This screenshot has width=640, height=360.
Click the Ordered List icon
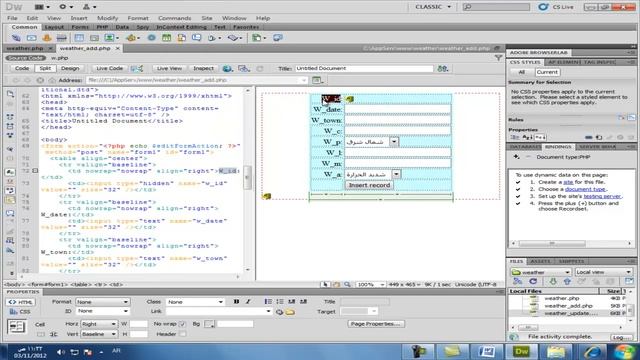280,302
